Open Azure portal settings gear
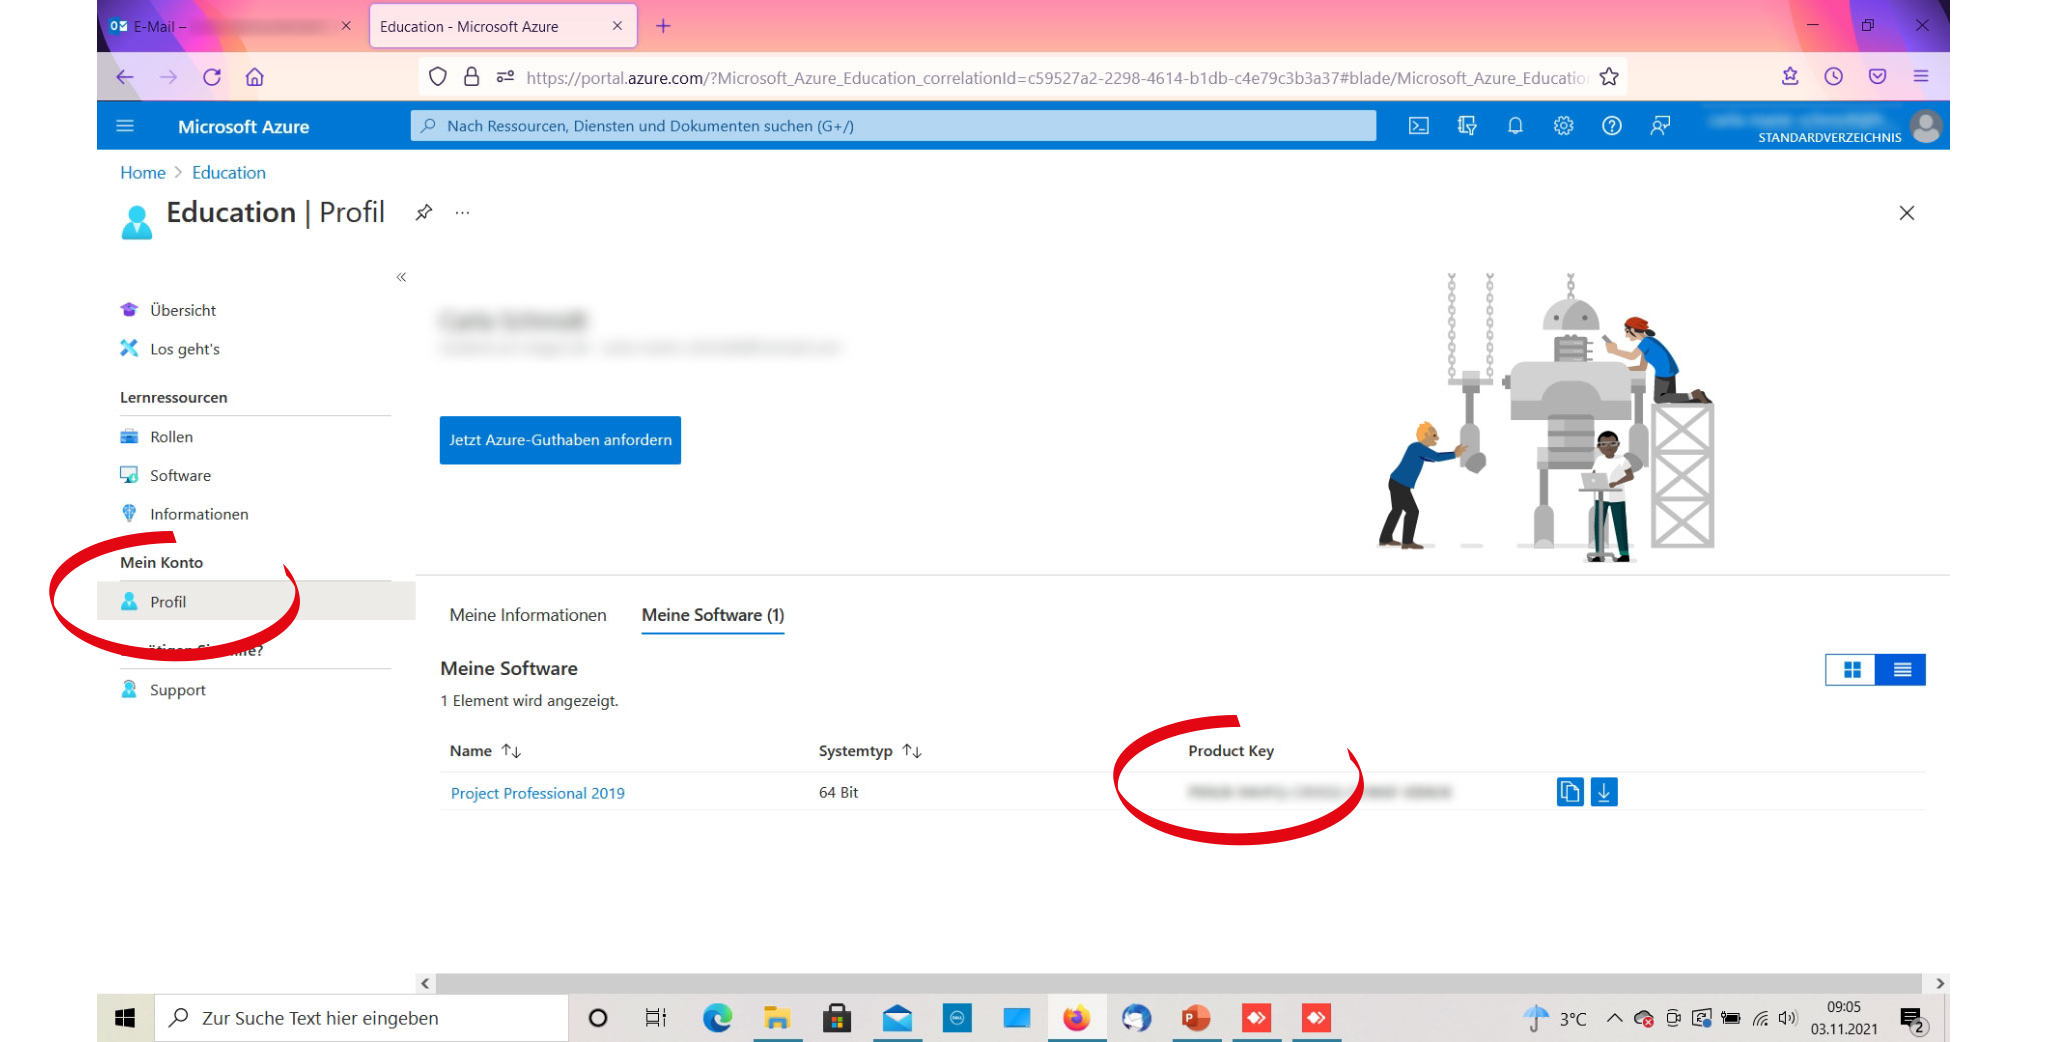Screen dimensions: 2048x1042 pos(1563,126)
